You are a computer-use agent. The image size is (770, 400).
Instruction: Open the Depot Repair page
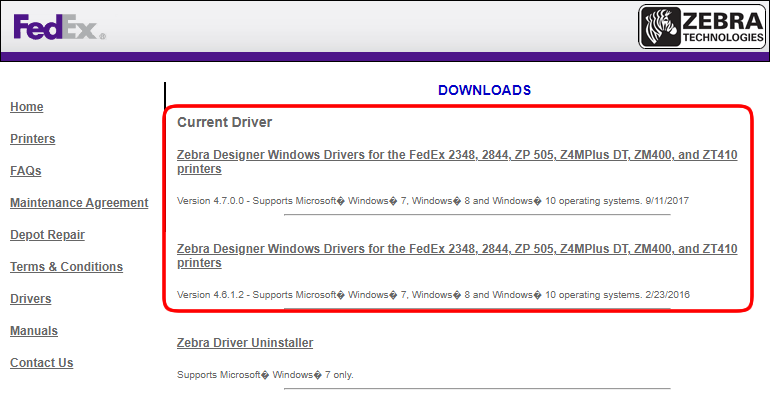(x=47, y=235)
